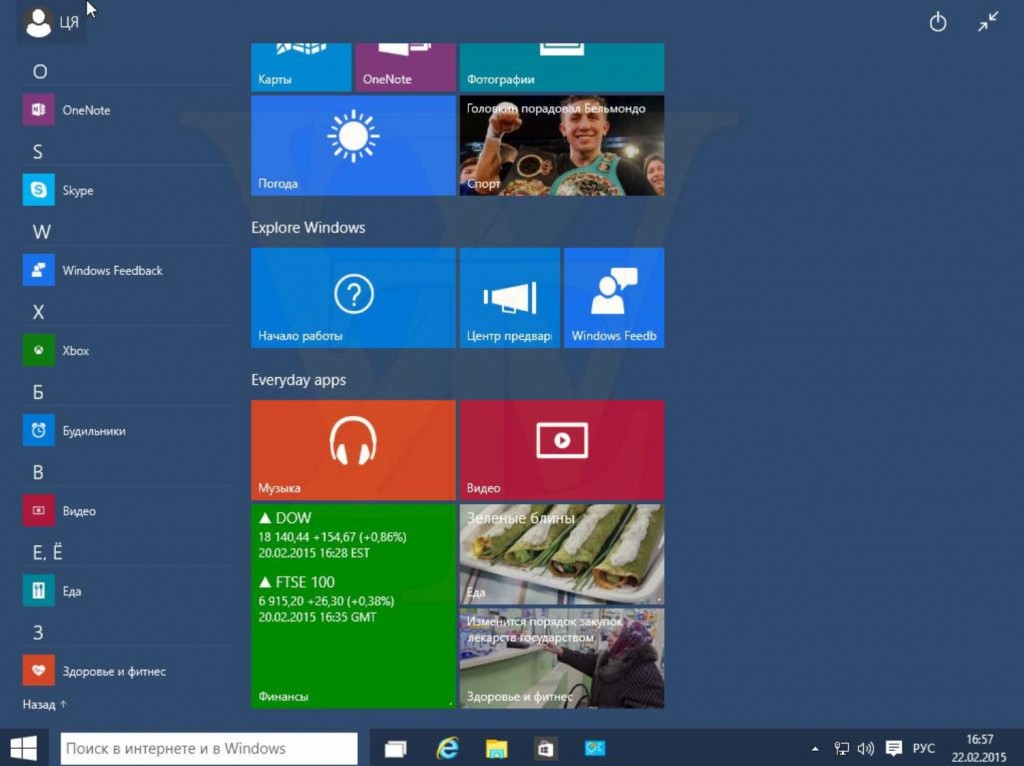Select the Е, Ё section header
Viewport: 1024px width, 766px height.
pyautogui.click(x=47, y=552)
